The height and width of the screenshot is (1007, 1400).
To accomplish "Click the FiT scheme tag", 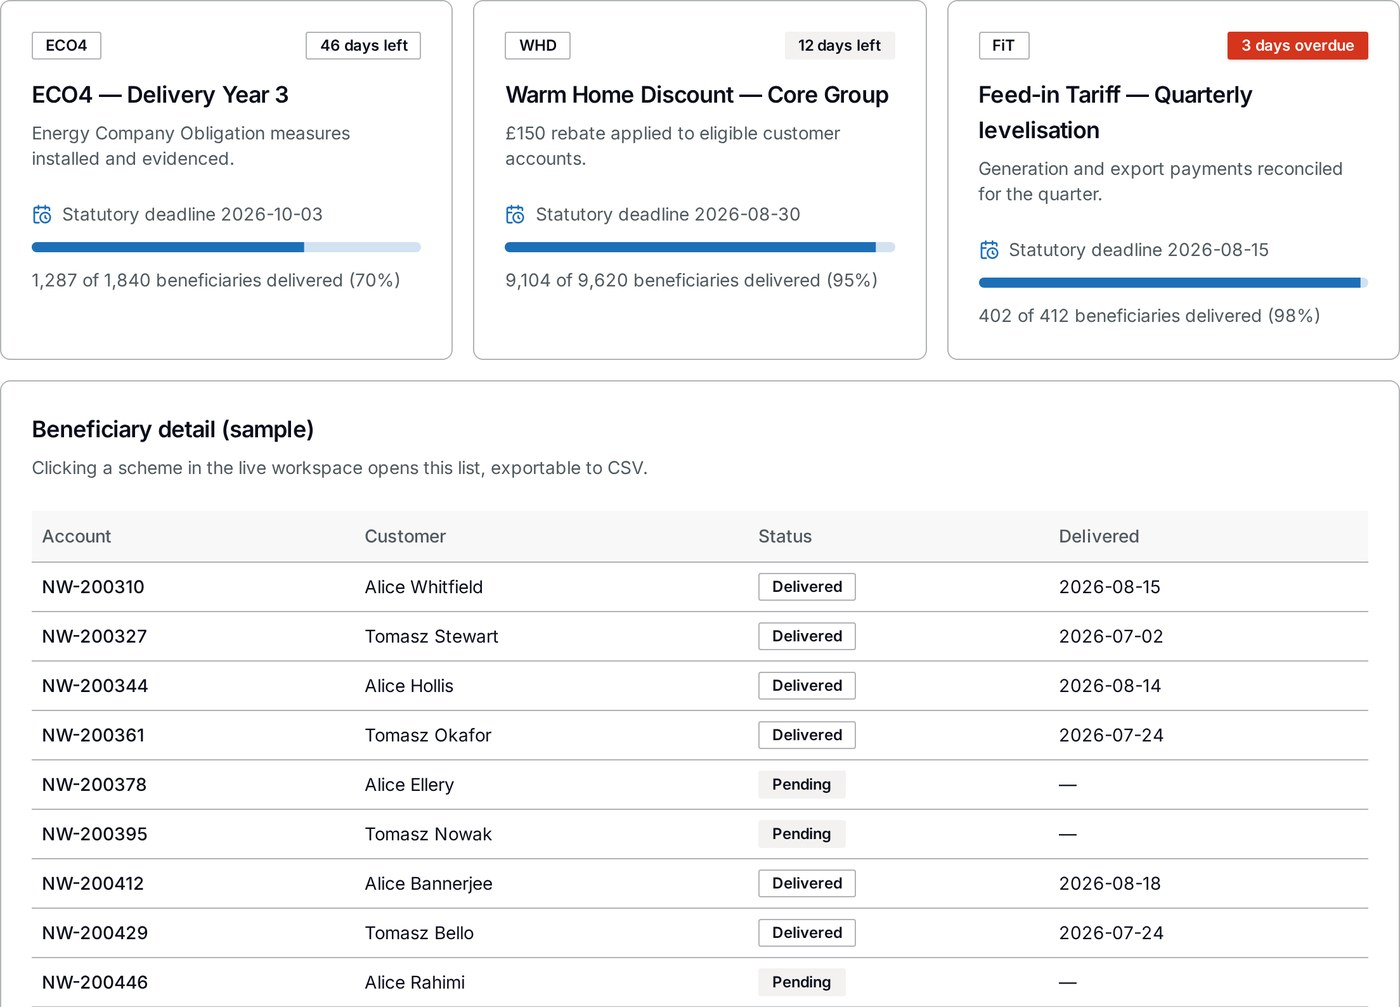I will [1003, 46].
